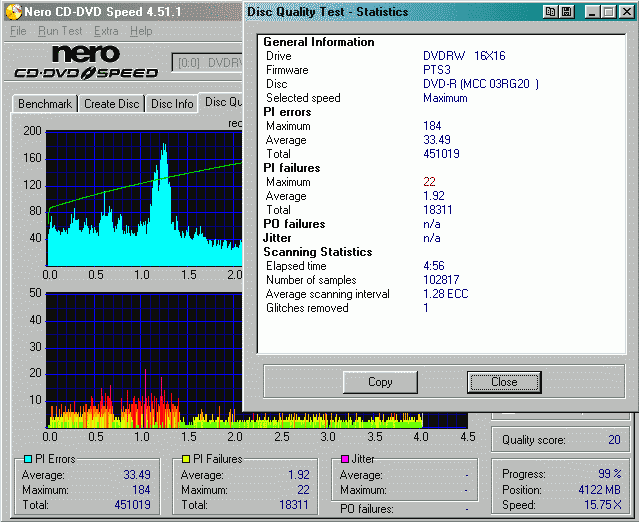Maximize the Disc Quality Test Statistics window

tap(608, 12)
